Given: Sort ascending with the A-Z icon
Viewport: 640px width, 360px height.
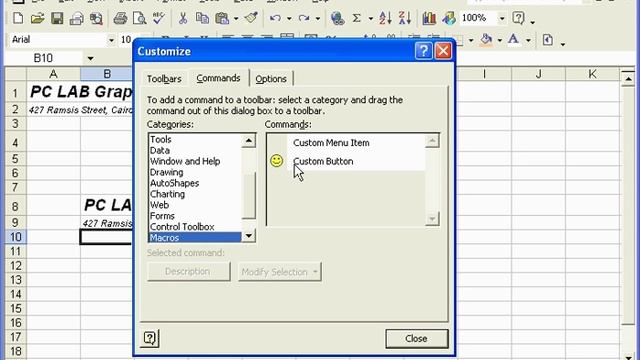Looking at the screenshot, I should pyautogui.click(x=385, y=18).
